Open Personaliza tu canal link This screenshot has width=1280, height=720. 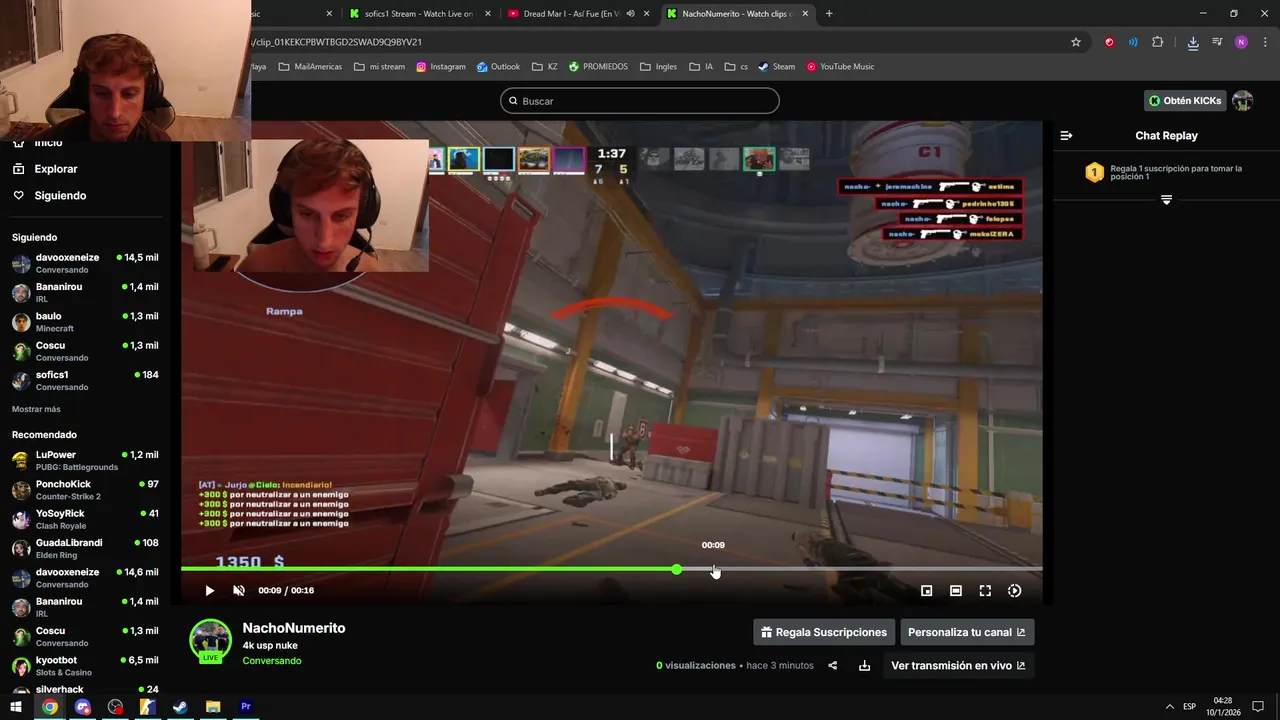coord(967,632)
